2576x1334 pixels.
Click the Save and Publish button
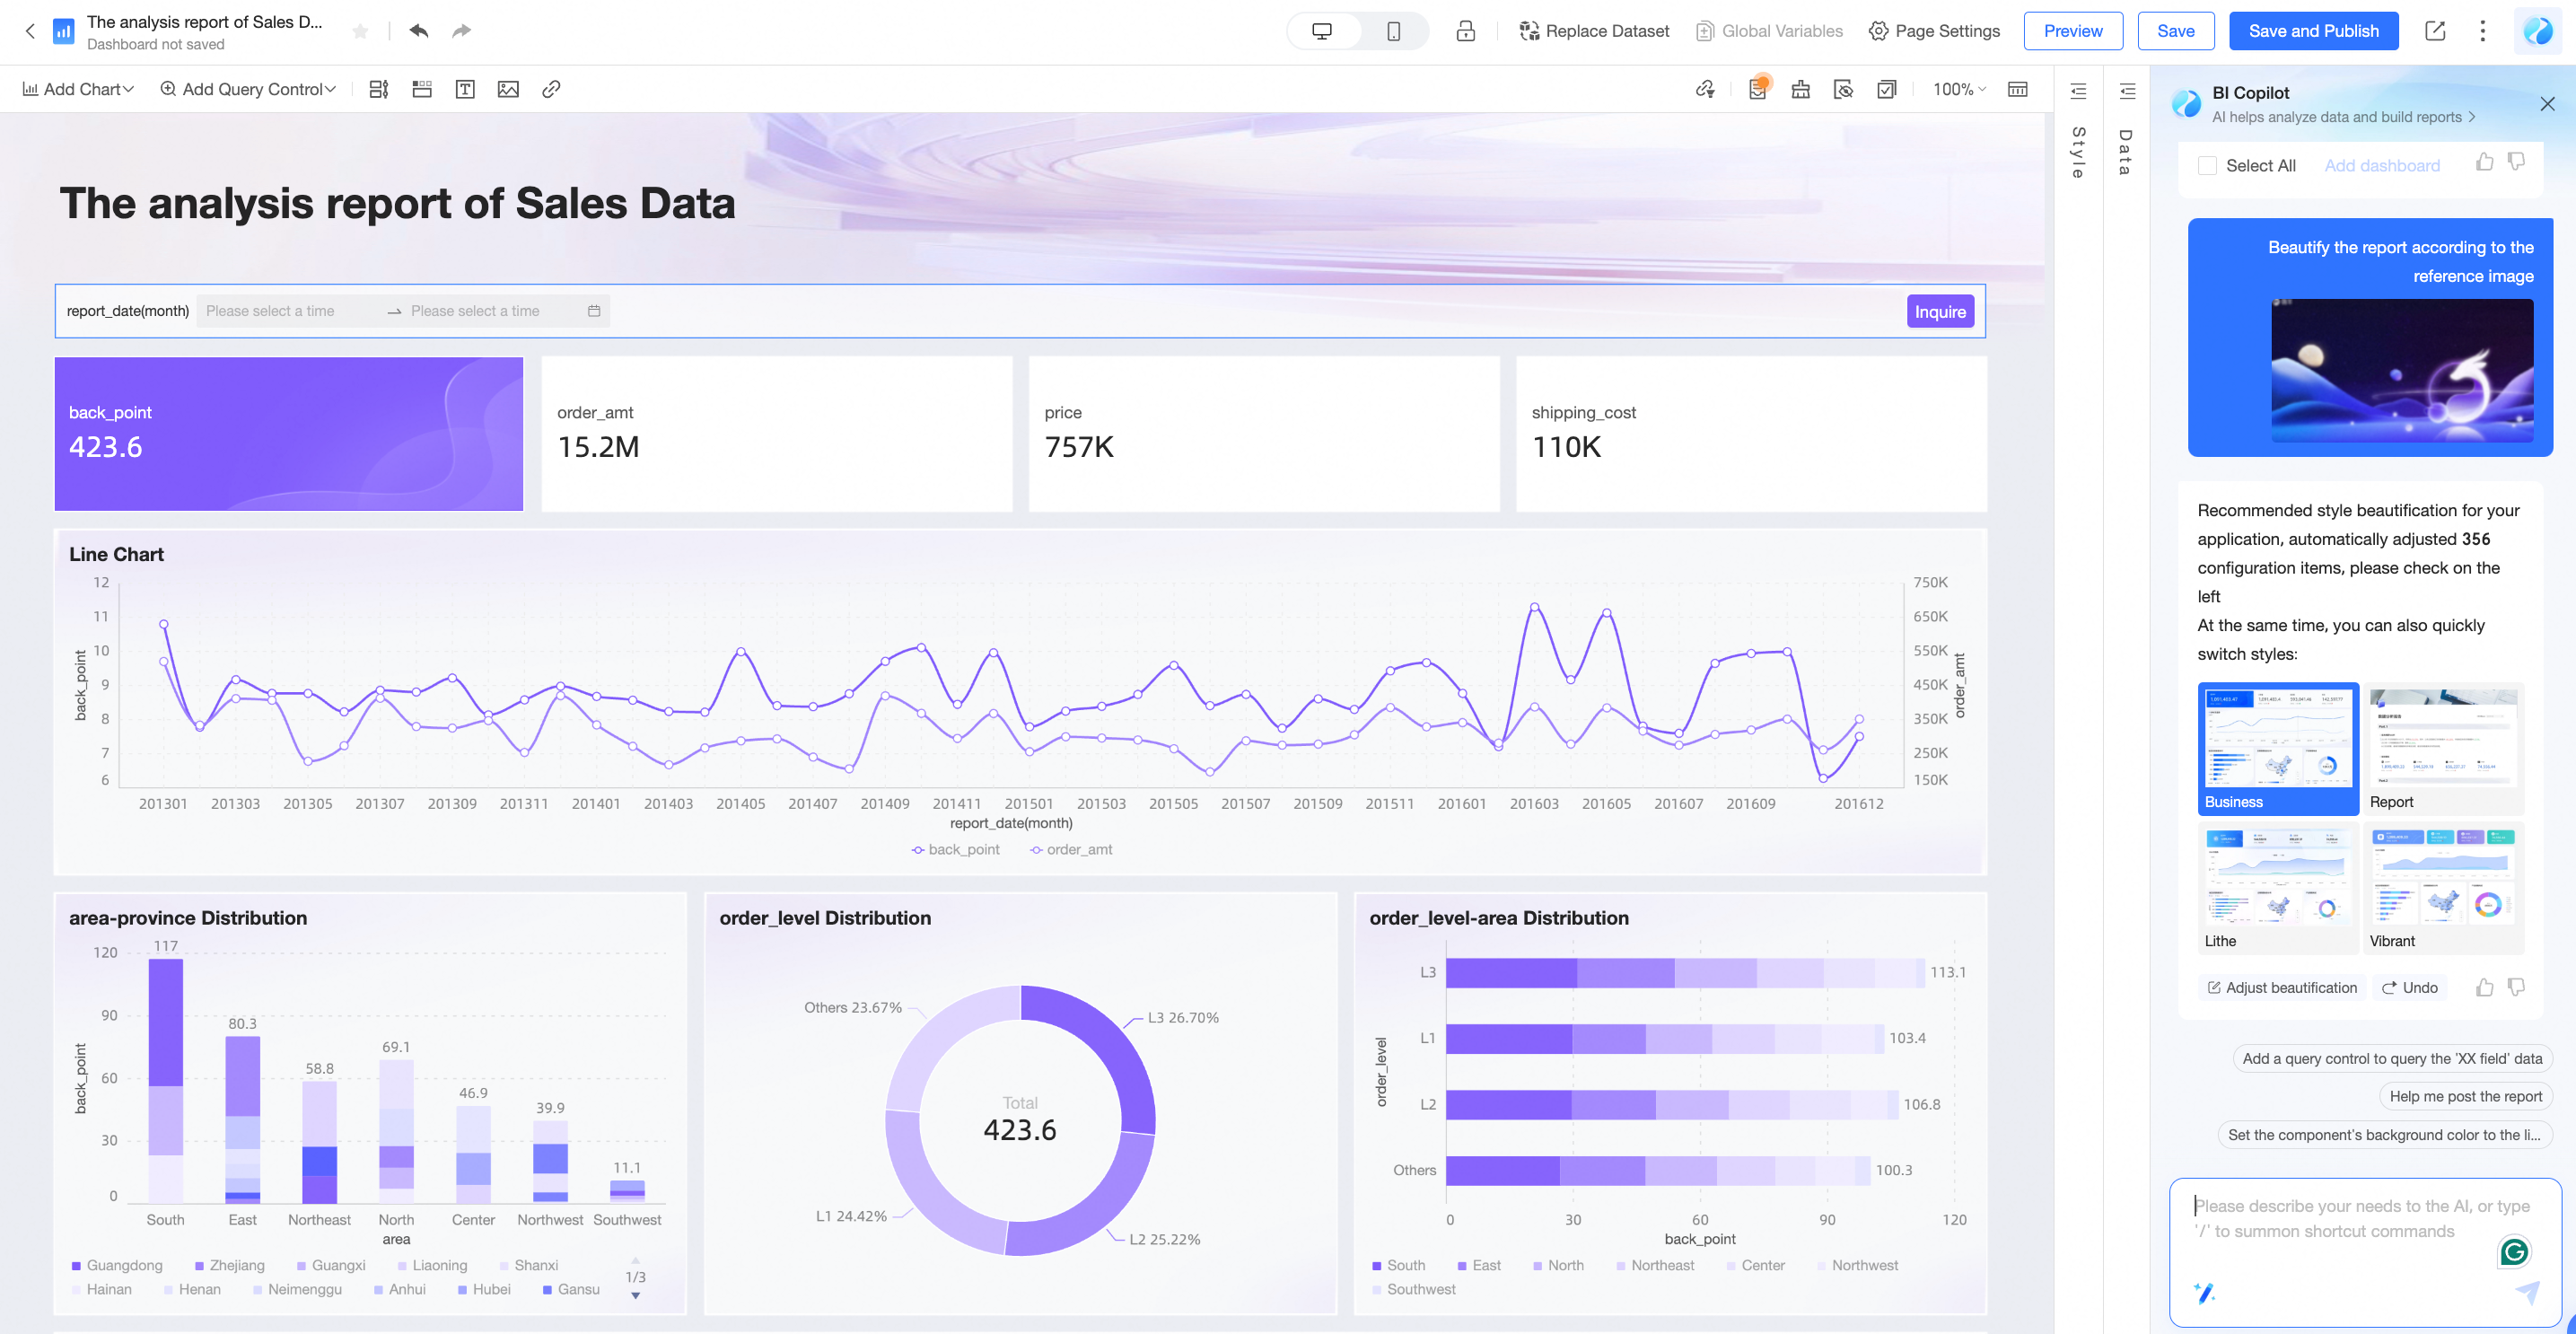point(2313,31)
